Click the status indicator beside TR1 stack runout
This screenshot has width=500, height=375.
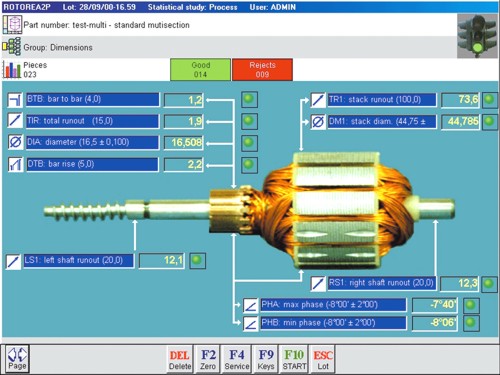coord(489,100)
